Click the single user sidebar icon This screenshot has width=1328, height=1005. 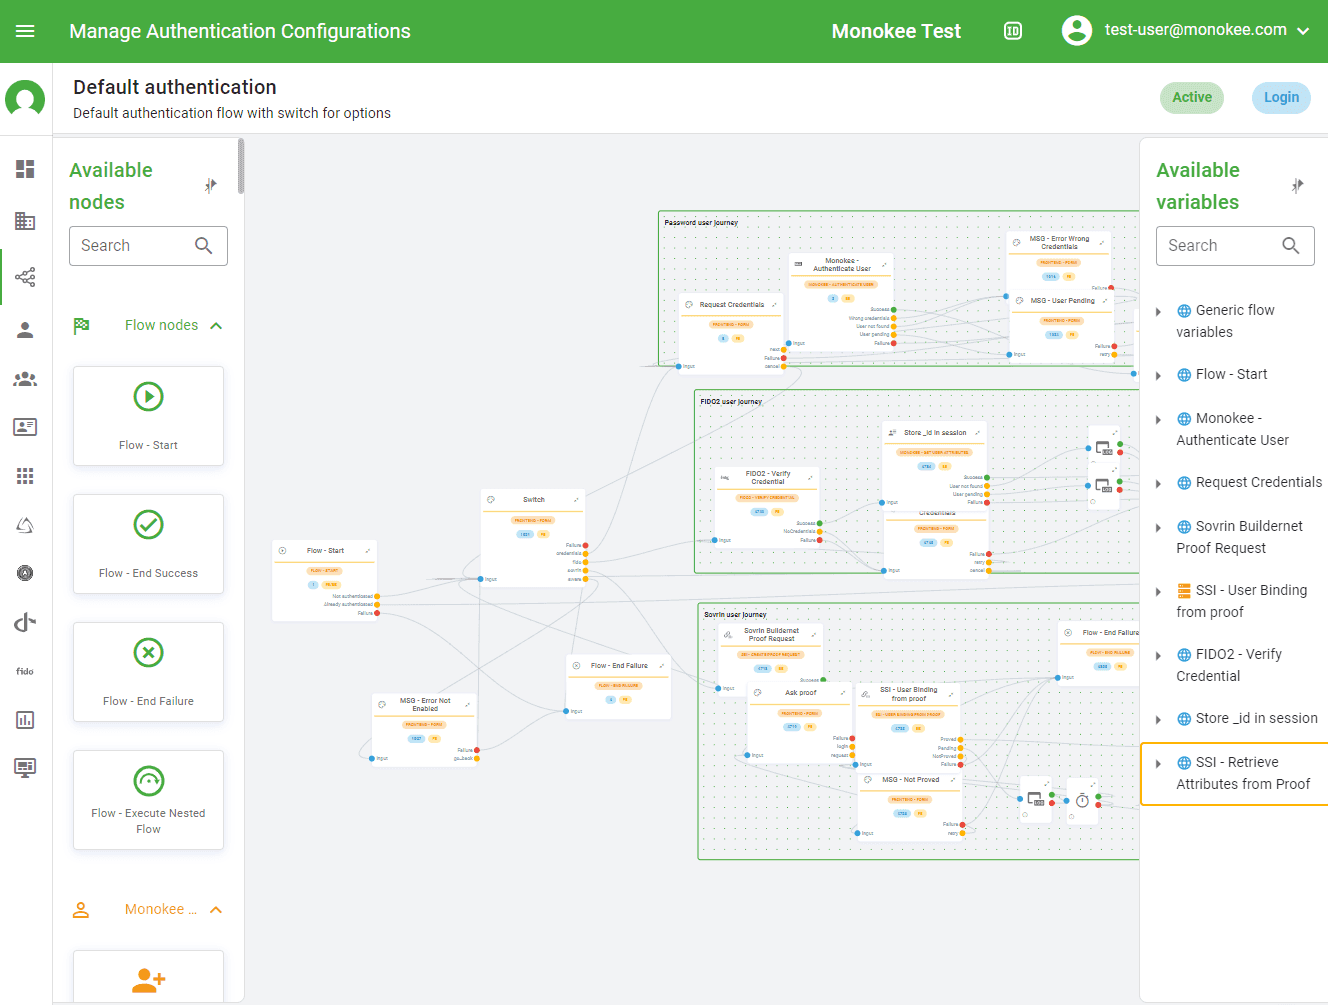tap(25, 330)
